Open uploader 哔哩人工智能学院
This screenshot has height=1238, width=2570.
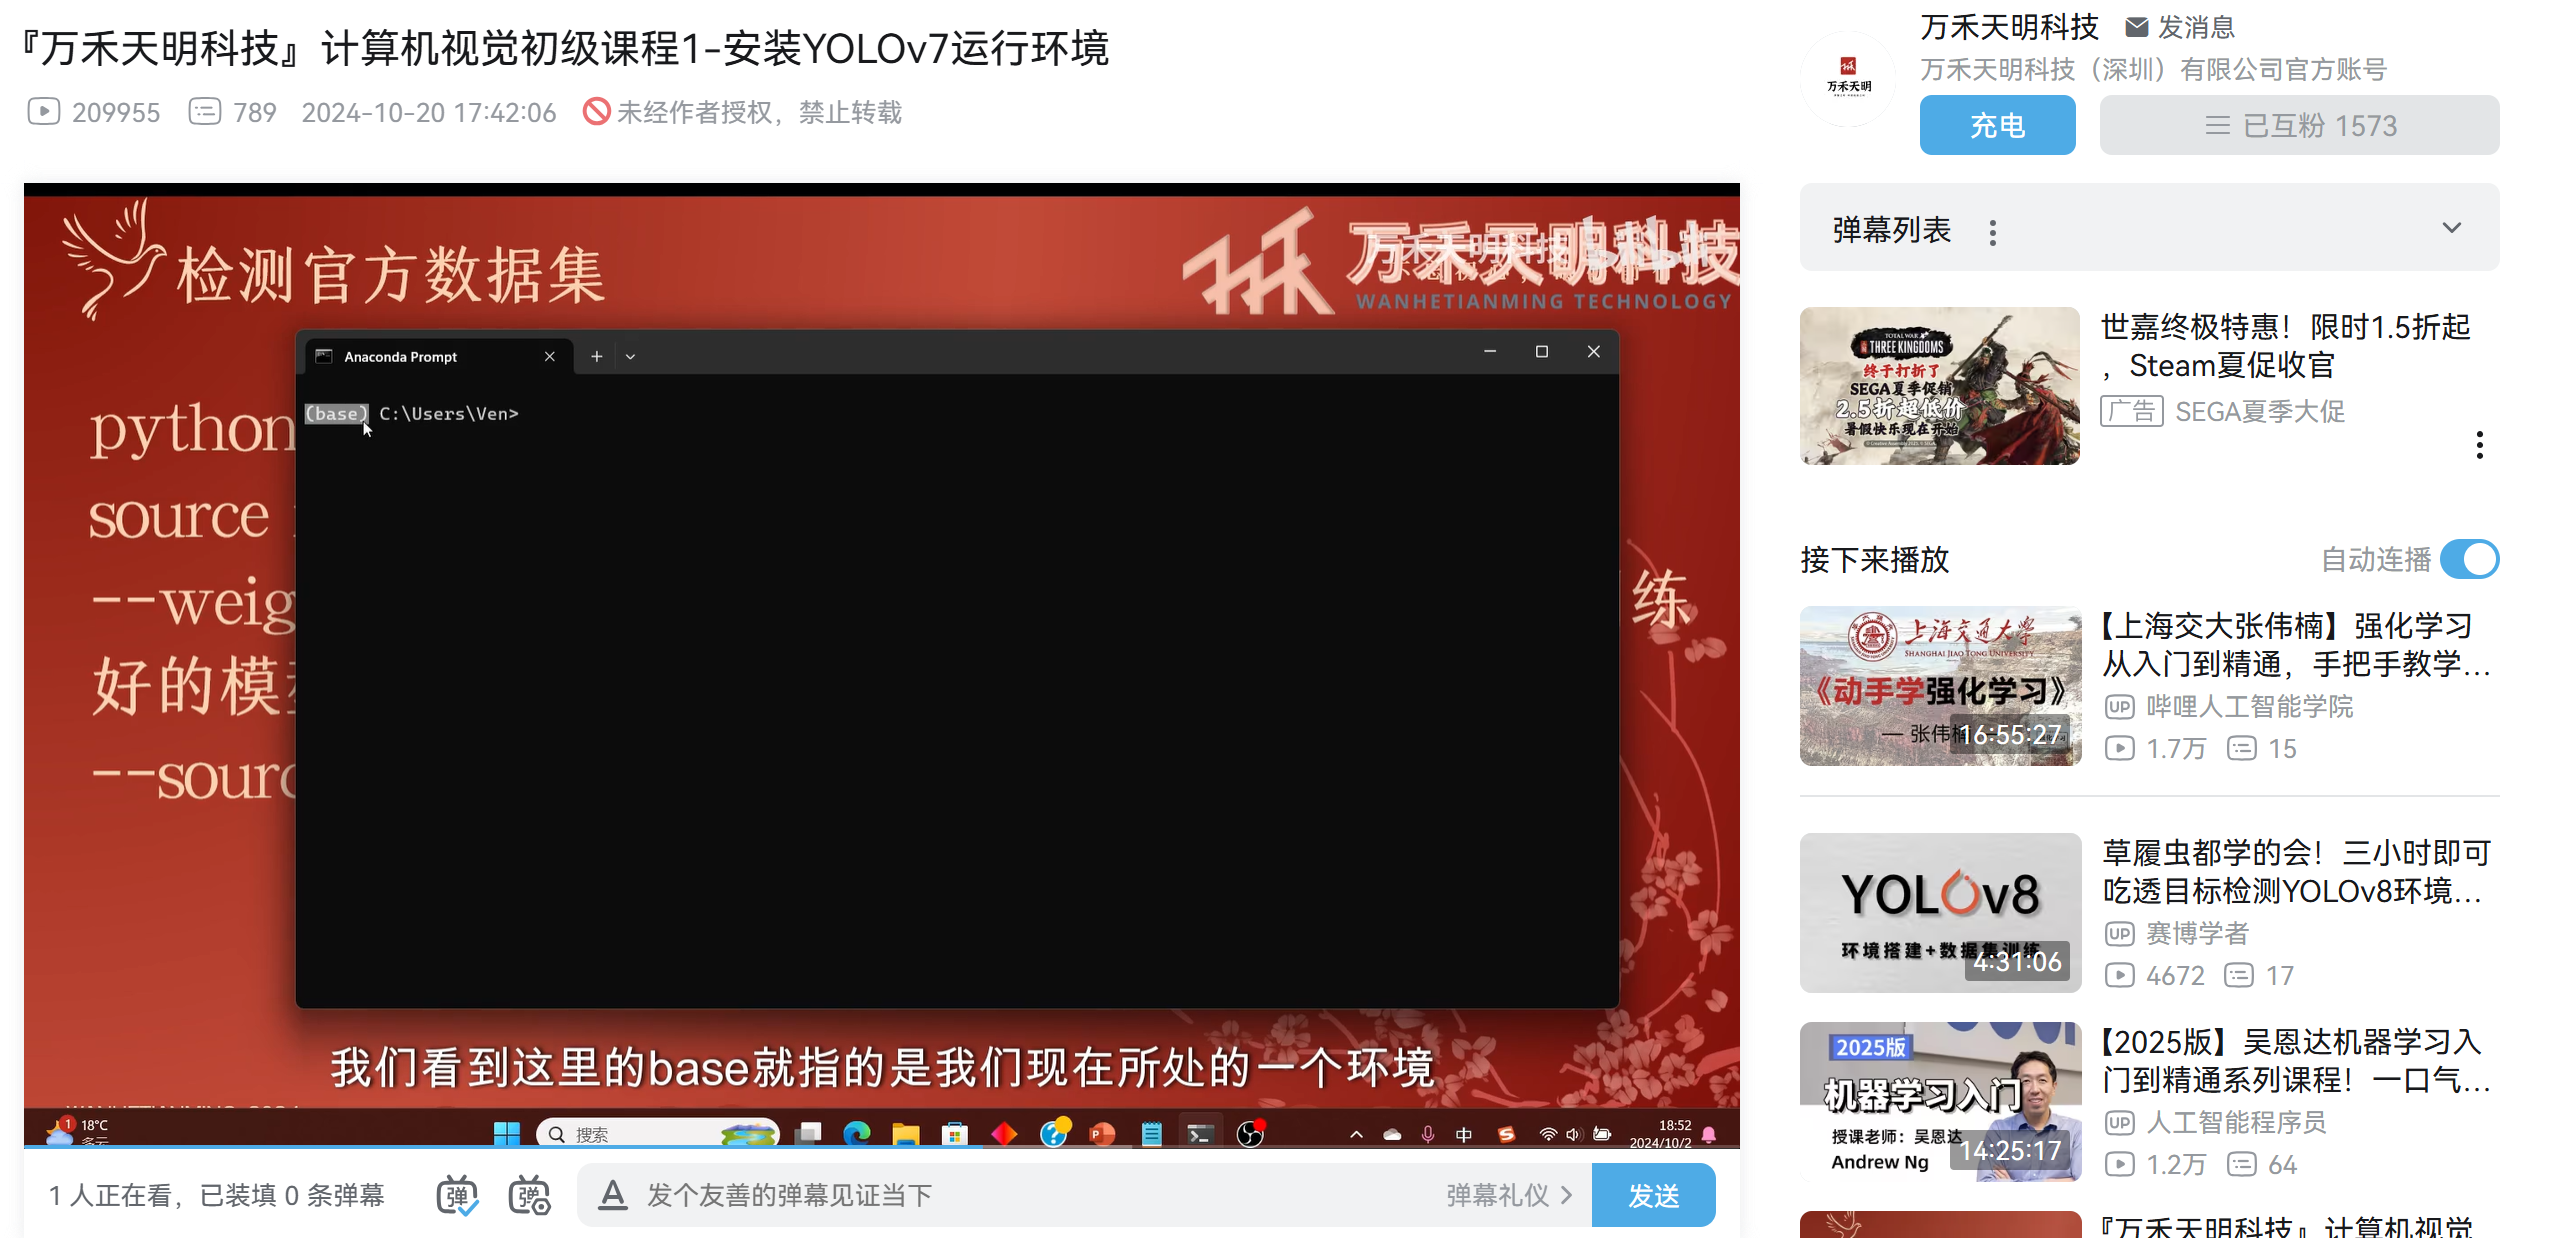pos(2248,706)
